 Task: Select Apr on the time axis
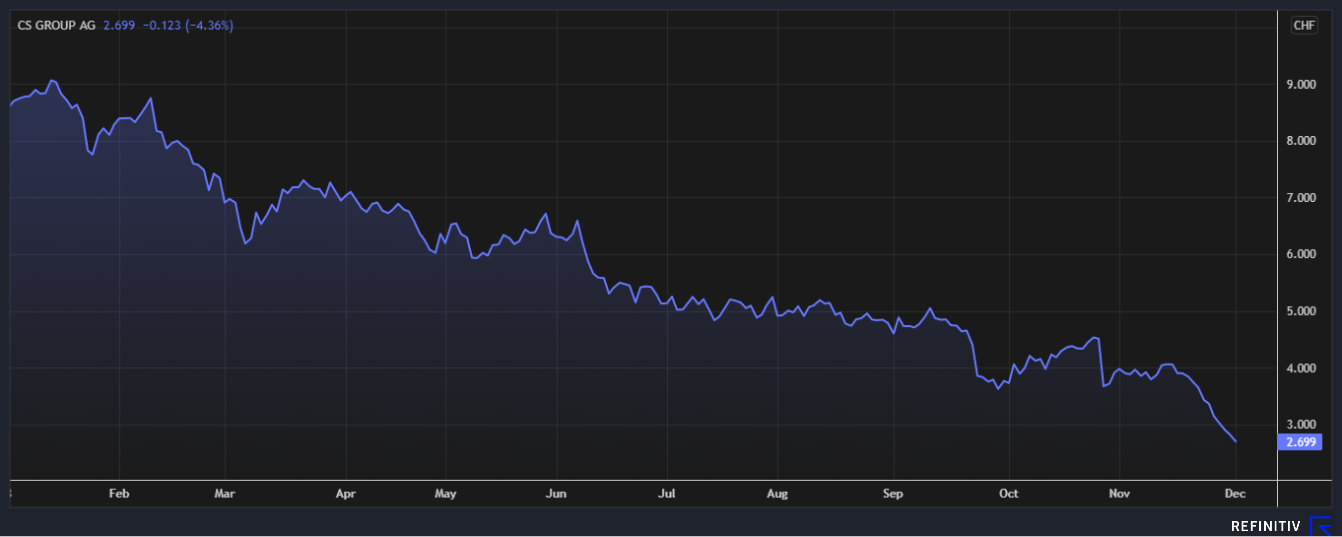pyautogui.click(x=346, y=493)
